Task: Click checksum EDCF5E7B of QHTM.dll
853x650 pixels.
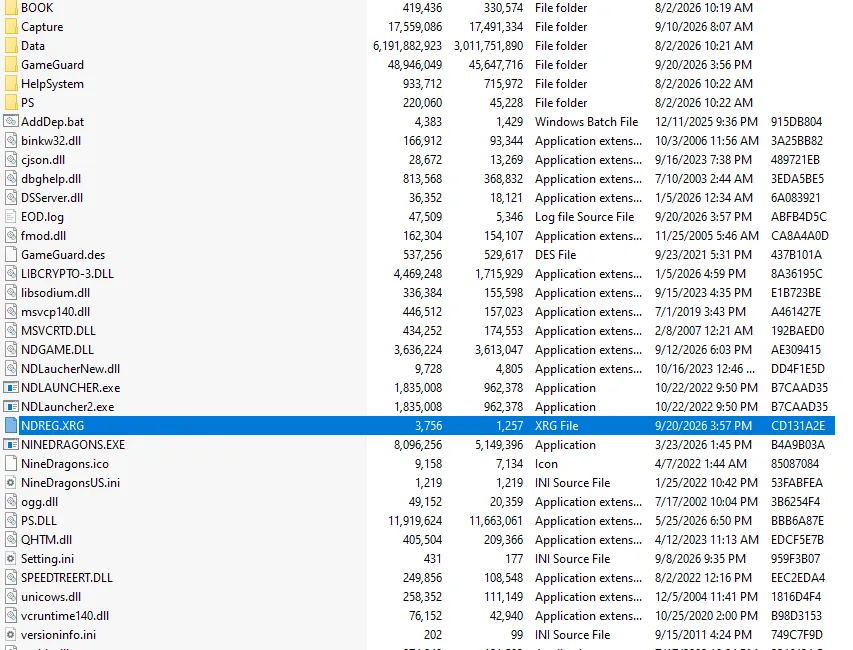Action: 797,540
